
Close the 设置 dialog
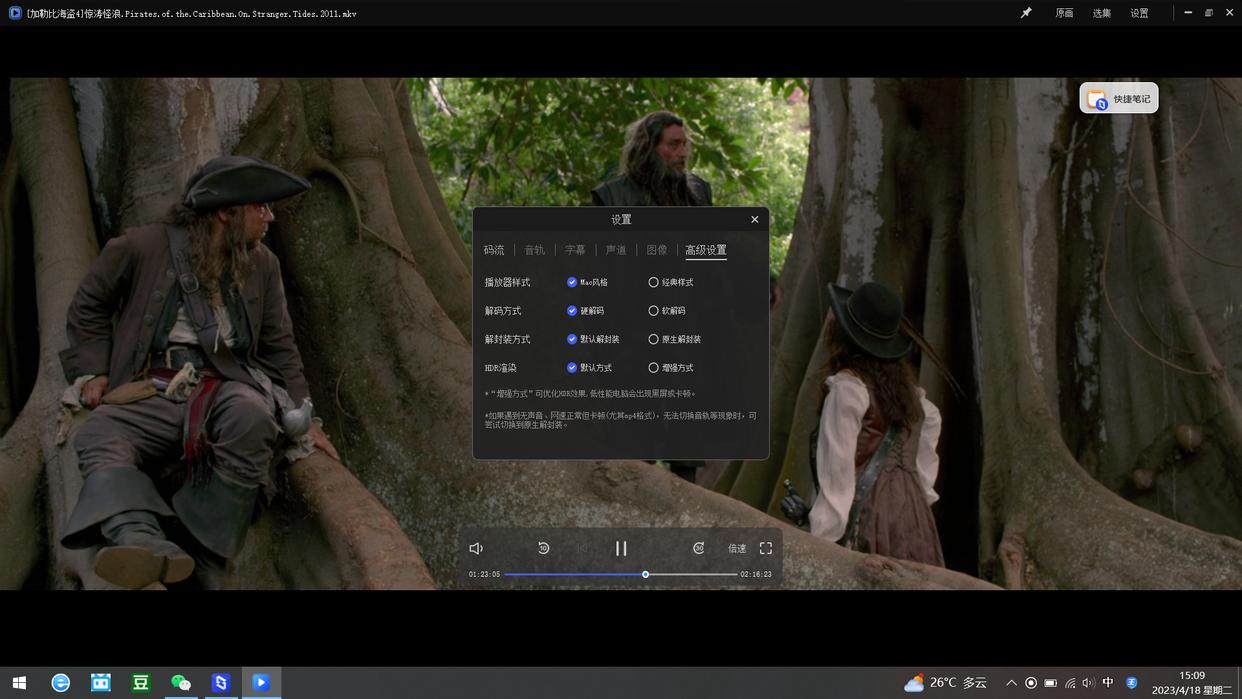(x=755, y=219)
